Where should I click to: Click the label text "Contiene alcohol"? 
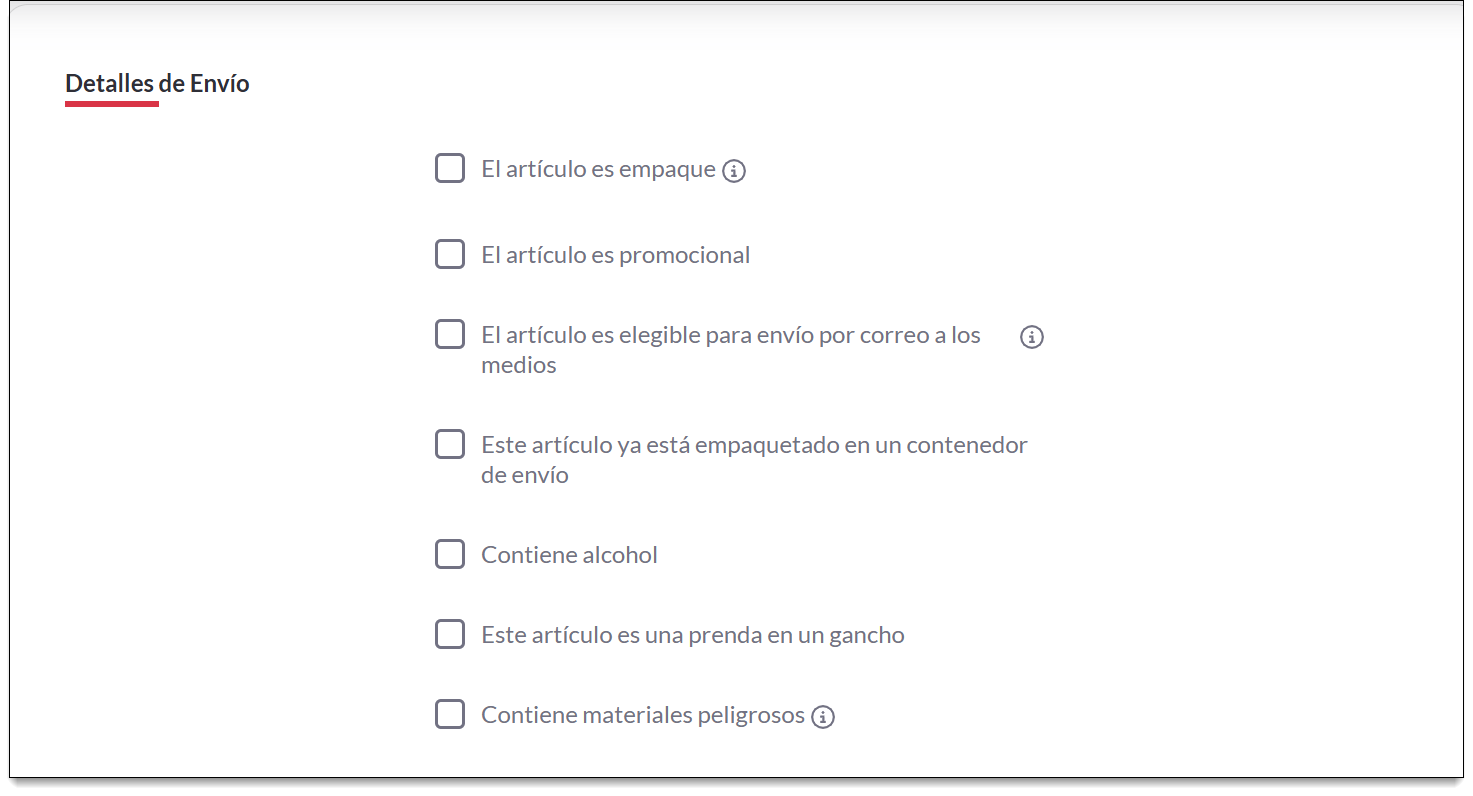click(568, 554)
